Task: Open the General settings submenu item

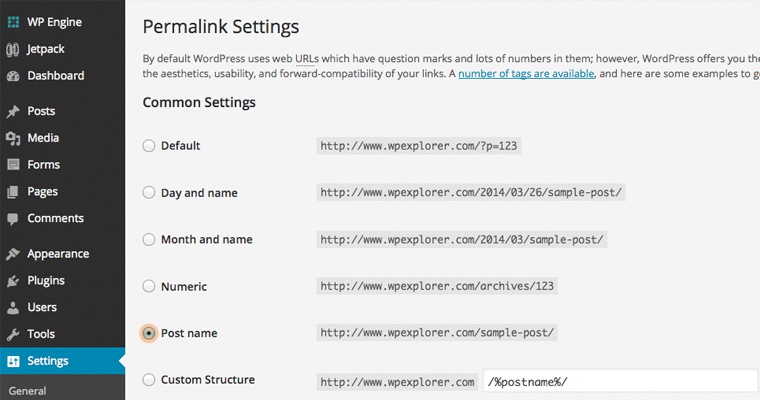Action: point(26,391)
